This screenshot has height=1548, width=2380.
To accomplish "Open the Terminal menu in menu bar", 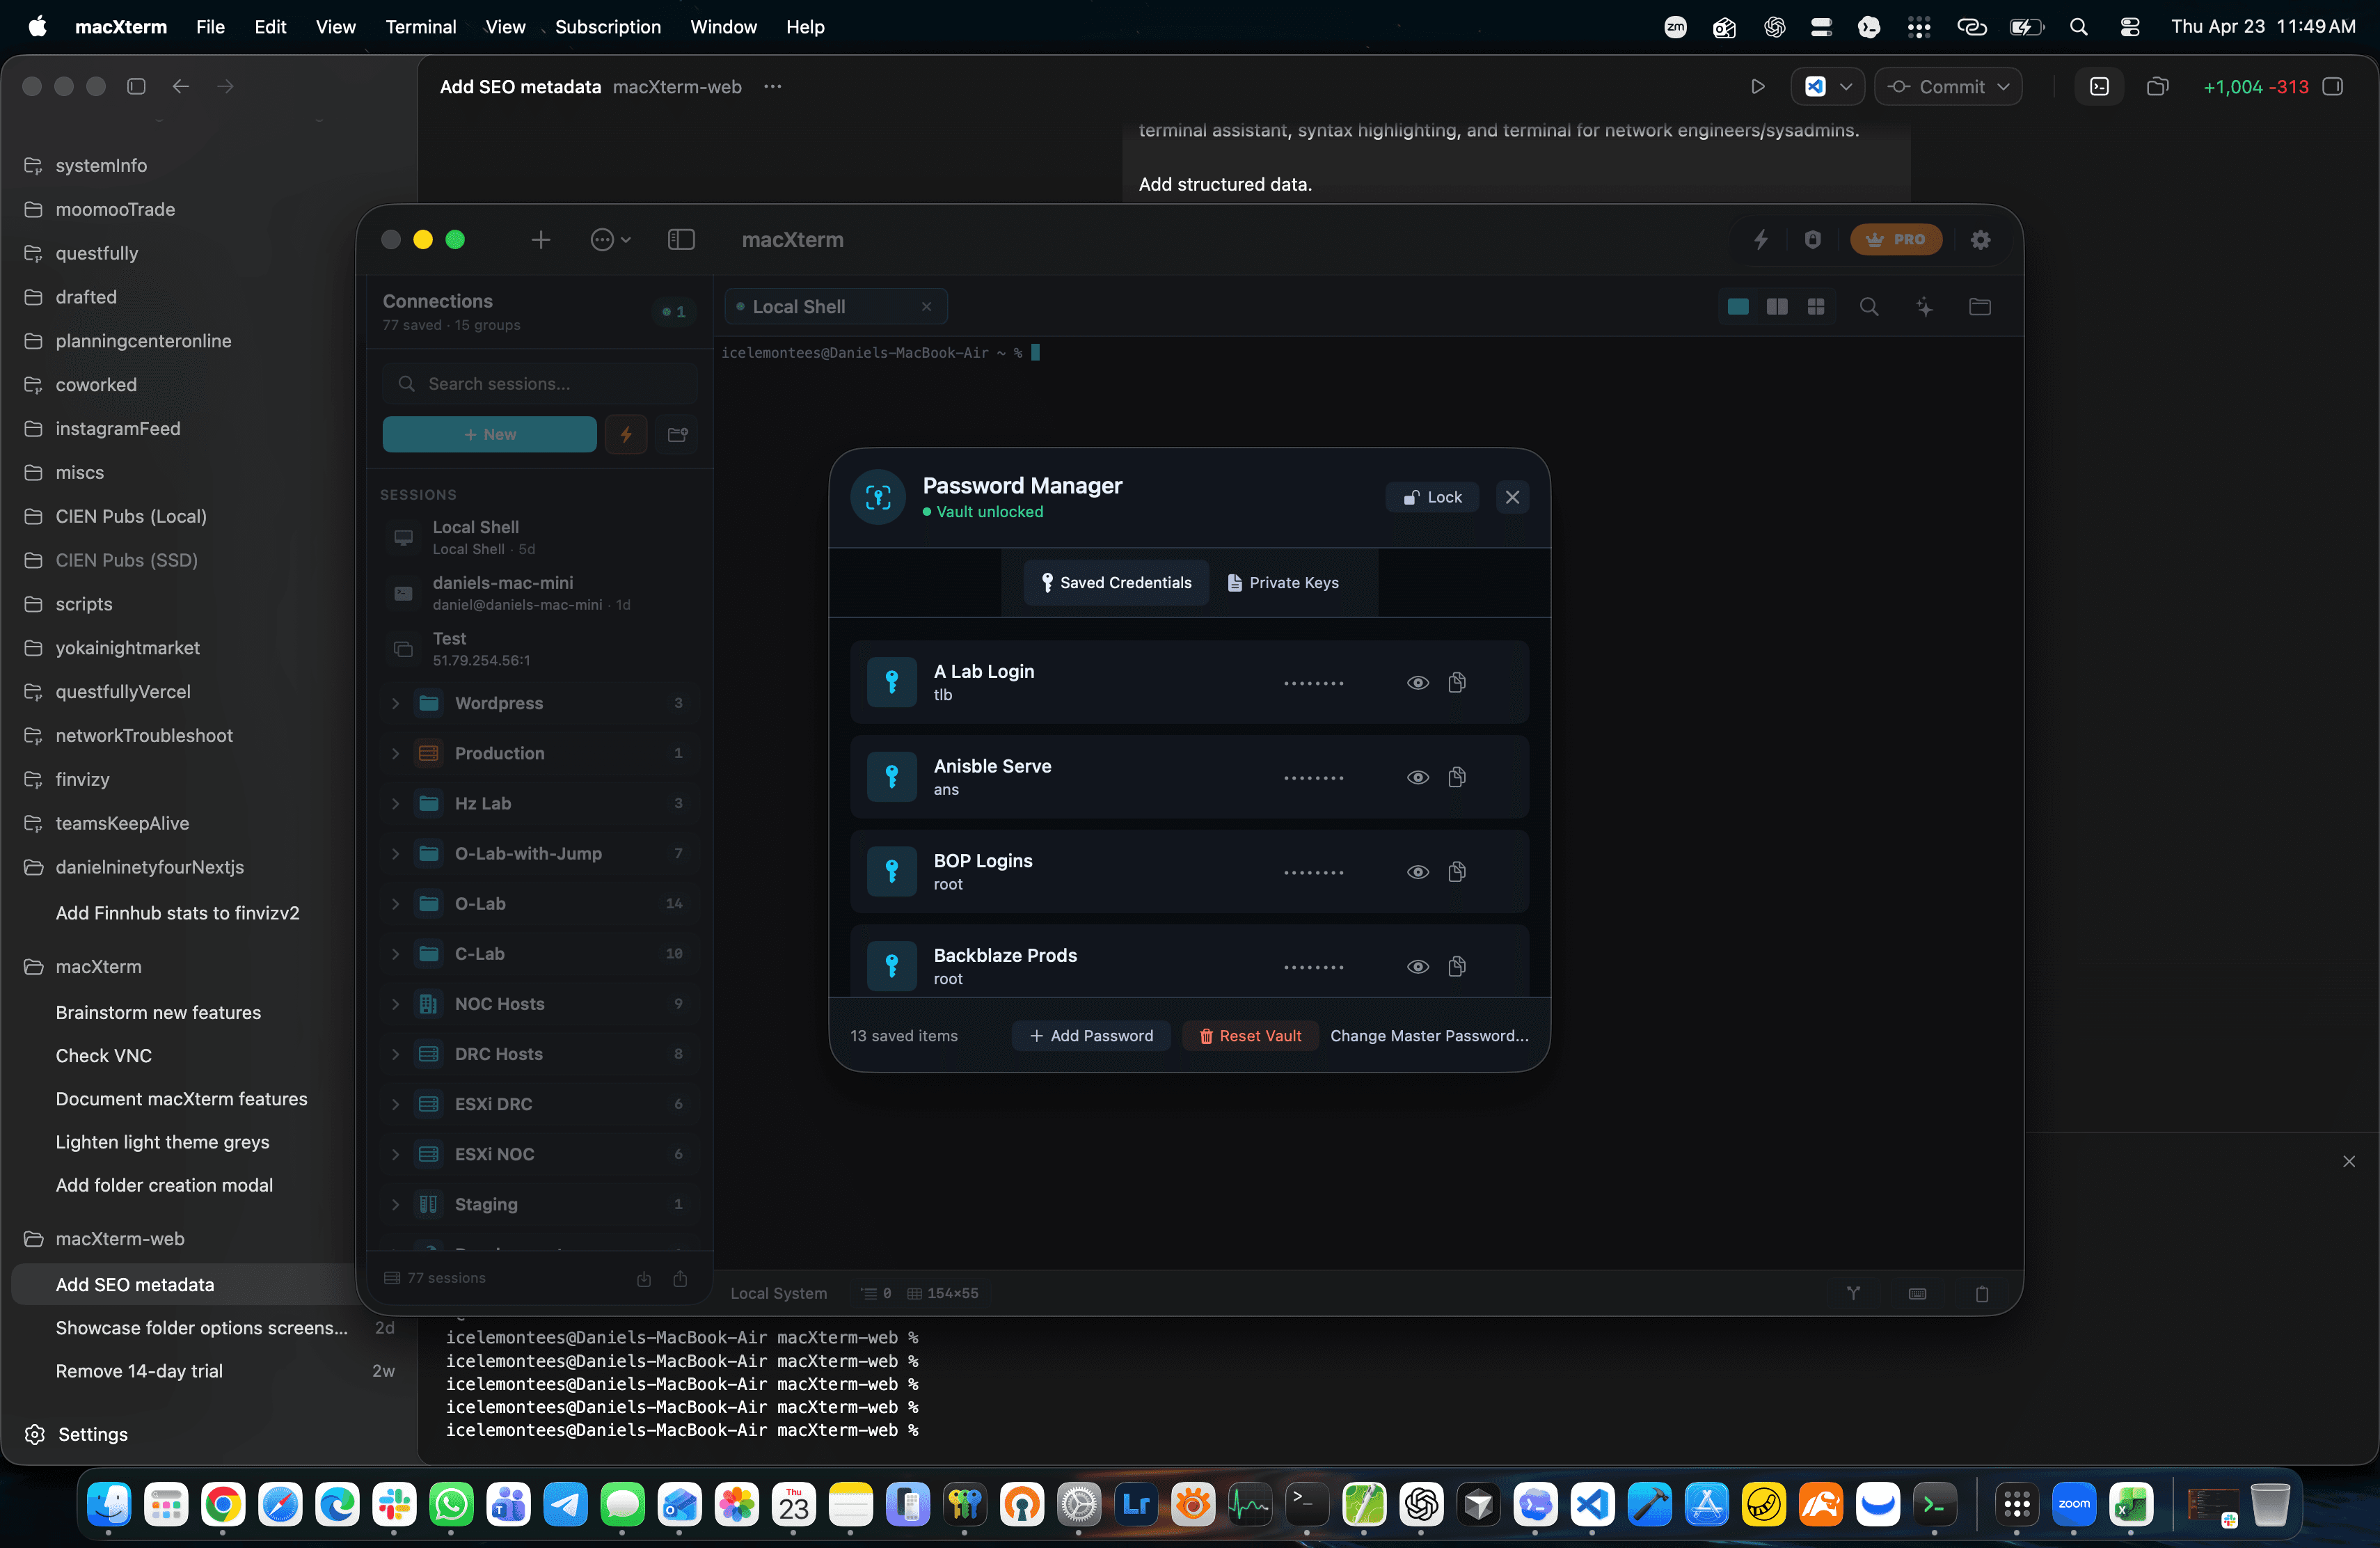I will pos(420,27).
